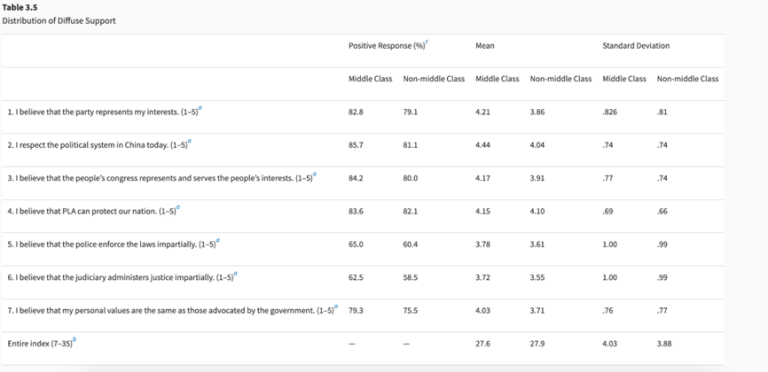Click Middle Class subheader under Positive Response
Viewport: 768px width, 372px height.
coord(370,79)
